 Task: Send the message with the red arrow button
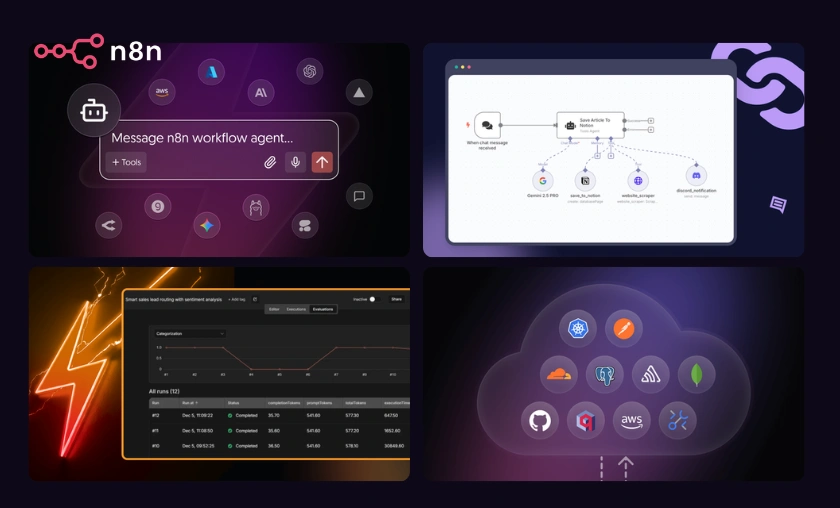point(322,162)
